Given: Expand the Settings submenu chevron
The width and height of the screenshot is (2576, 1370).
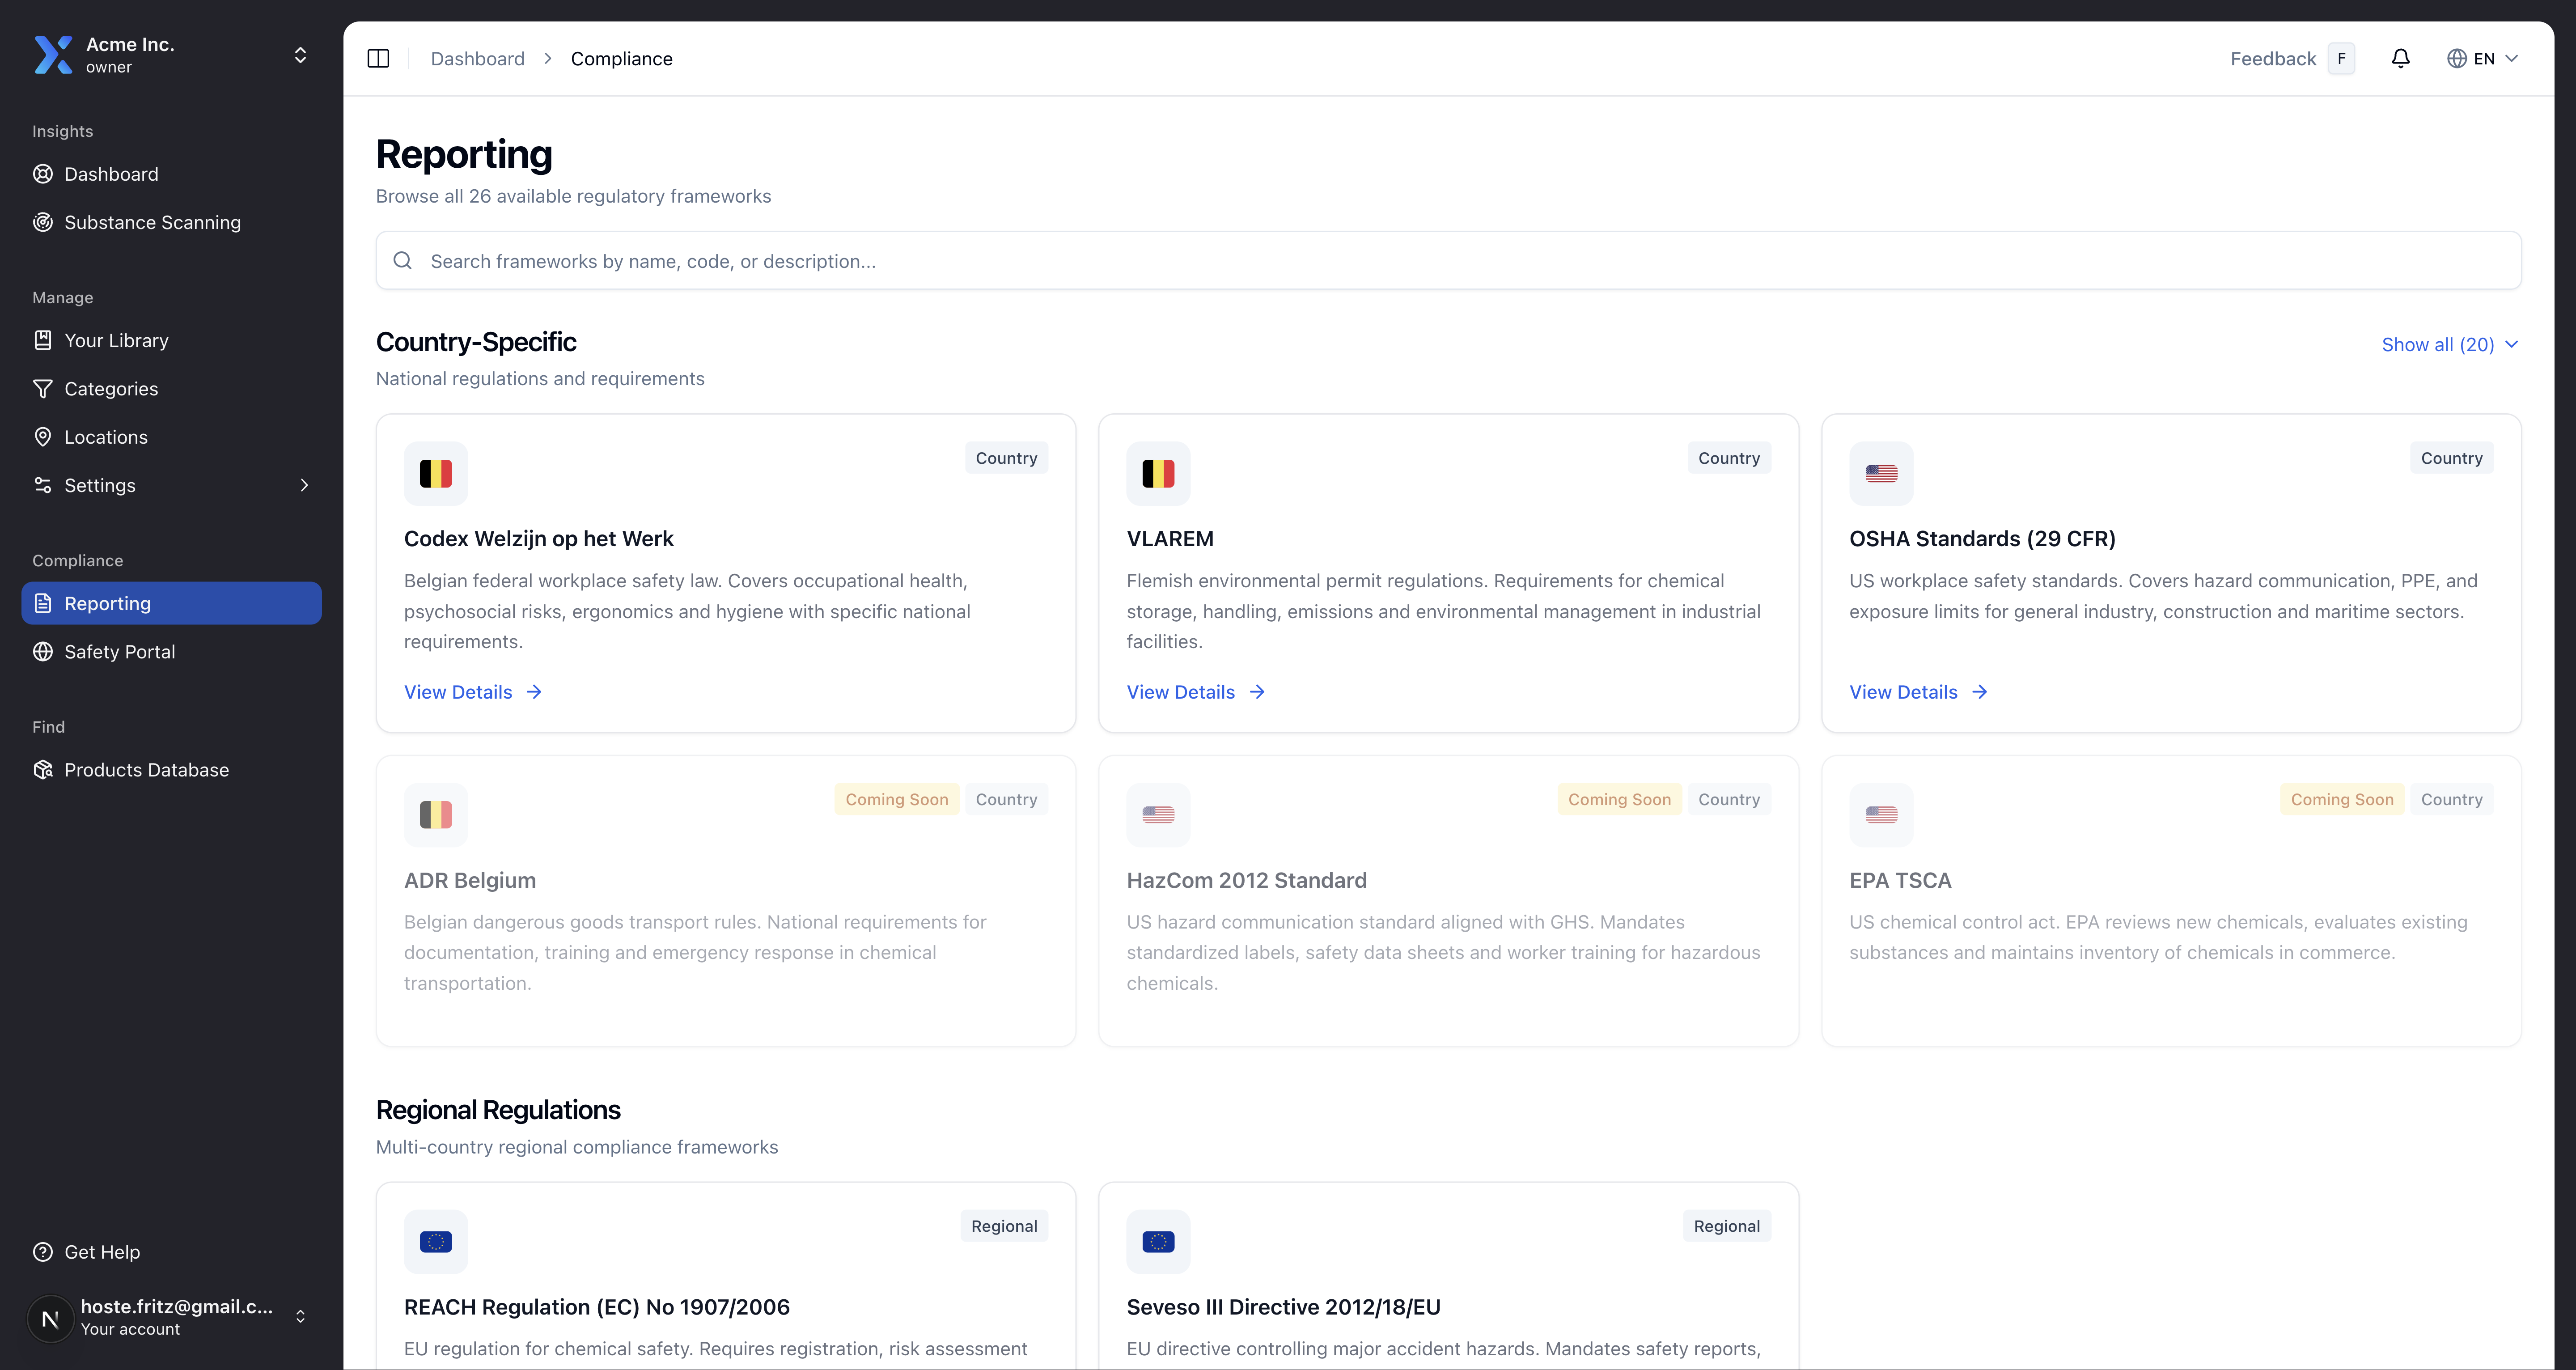Looking at the screenshot, I should pyautogui.click(x=305, y=485).
